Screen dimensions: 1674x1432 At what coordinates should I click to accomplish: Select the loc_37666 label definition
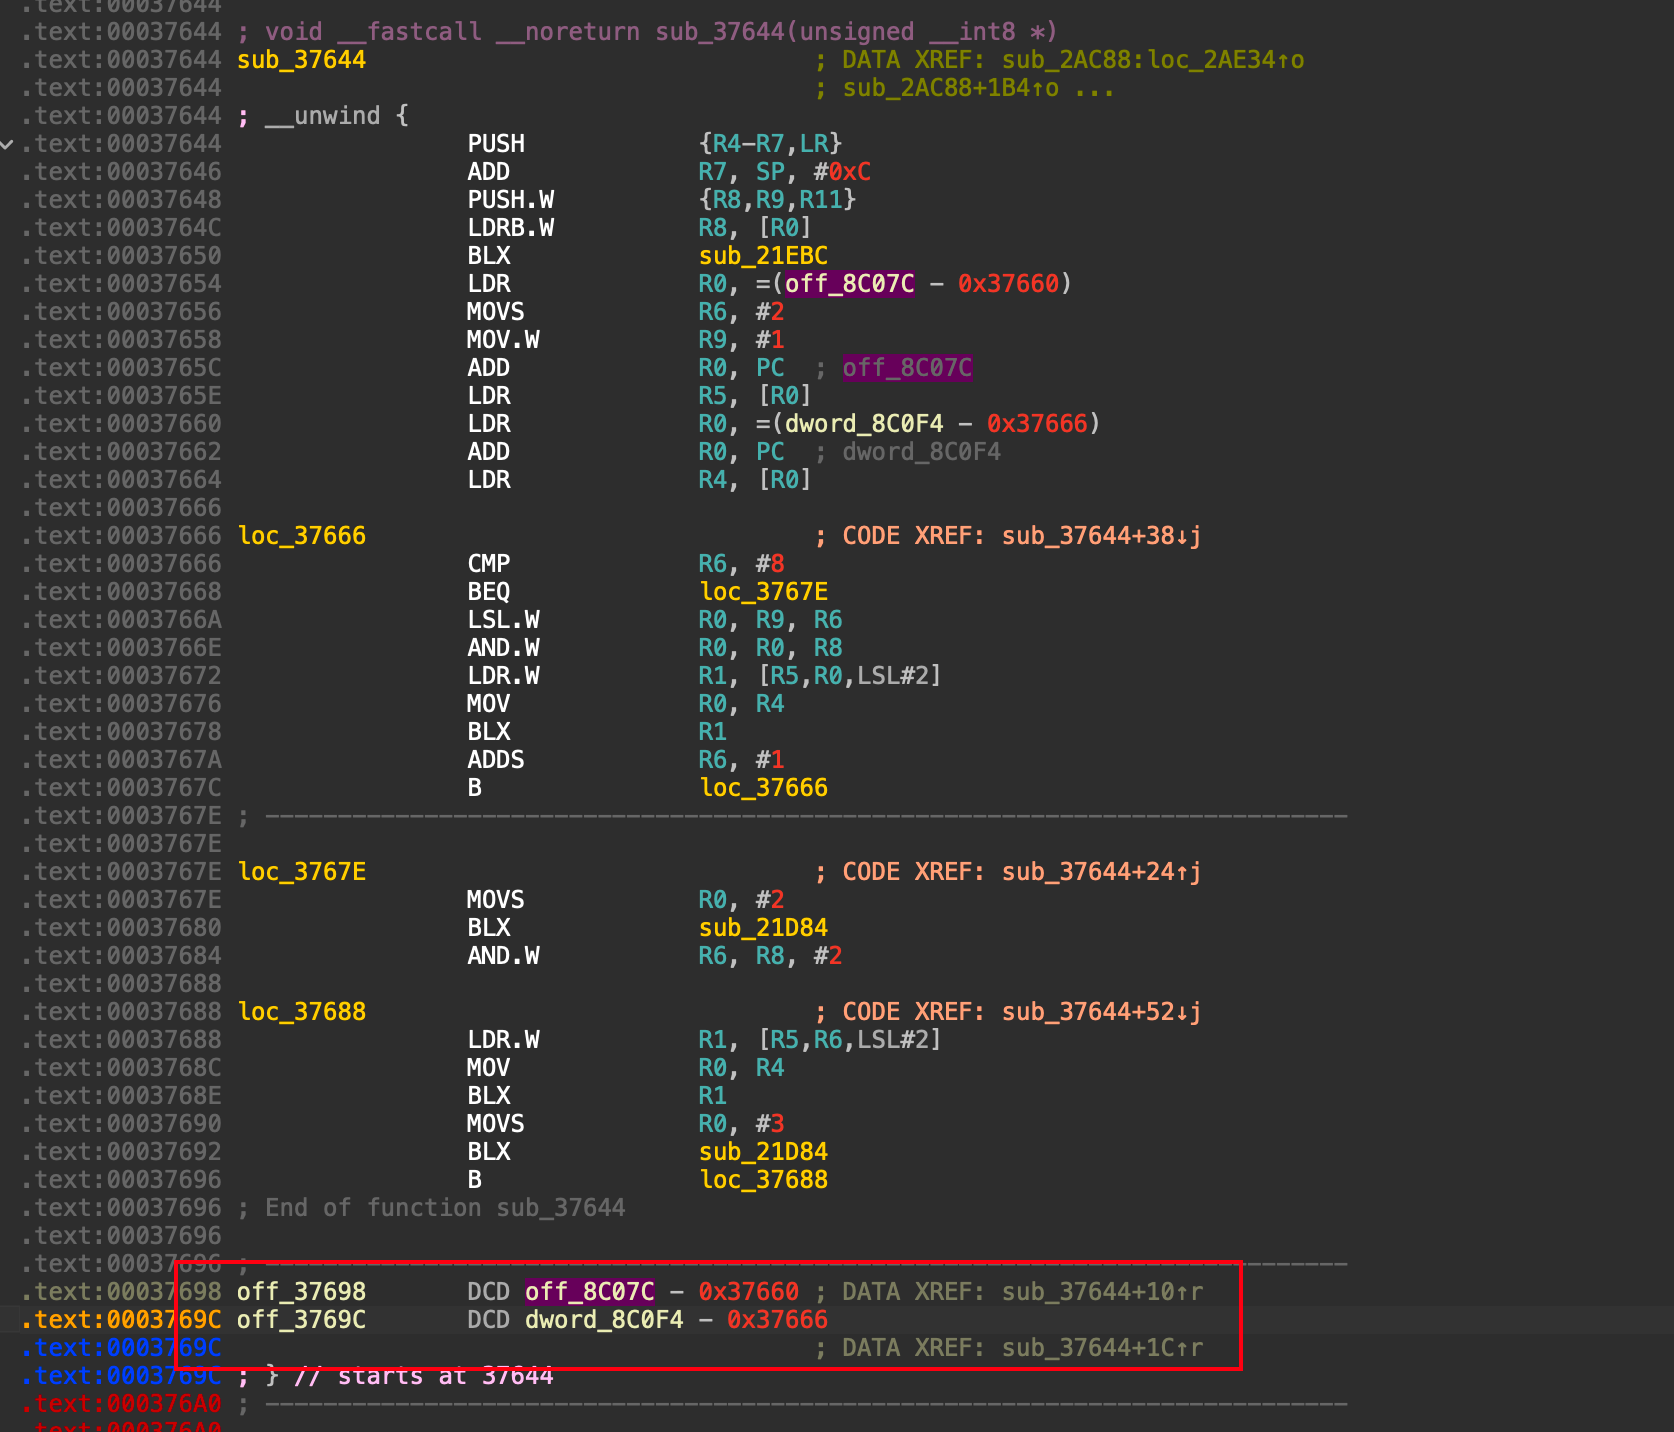tap(302, 536)
